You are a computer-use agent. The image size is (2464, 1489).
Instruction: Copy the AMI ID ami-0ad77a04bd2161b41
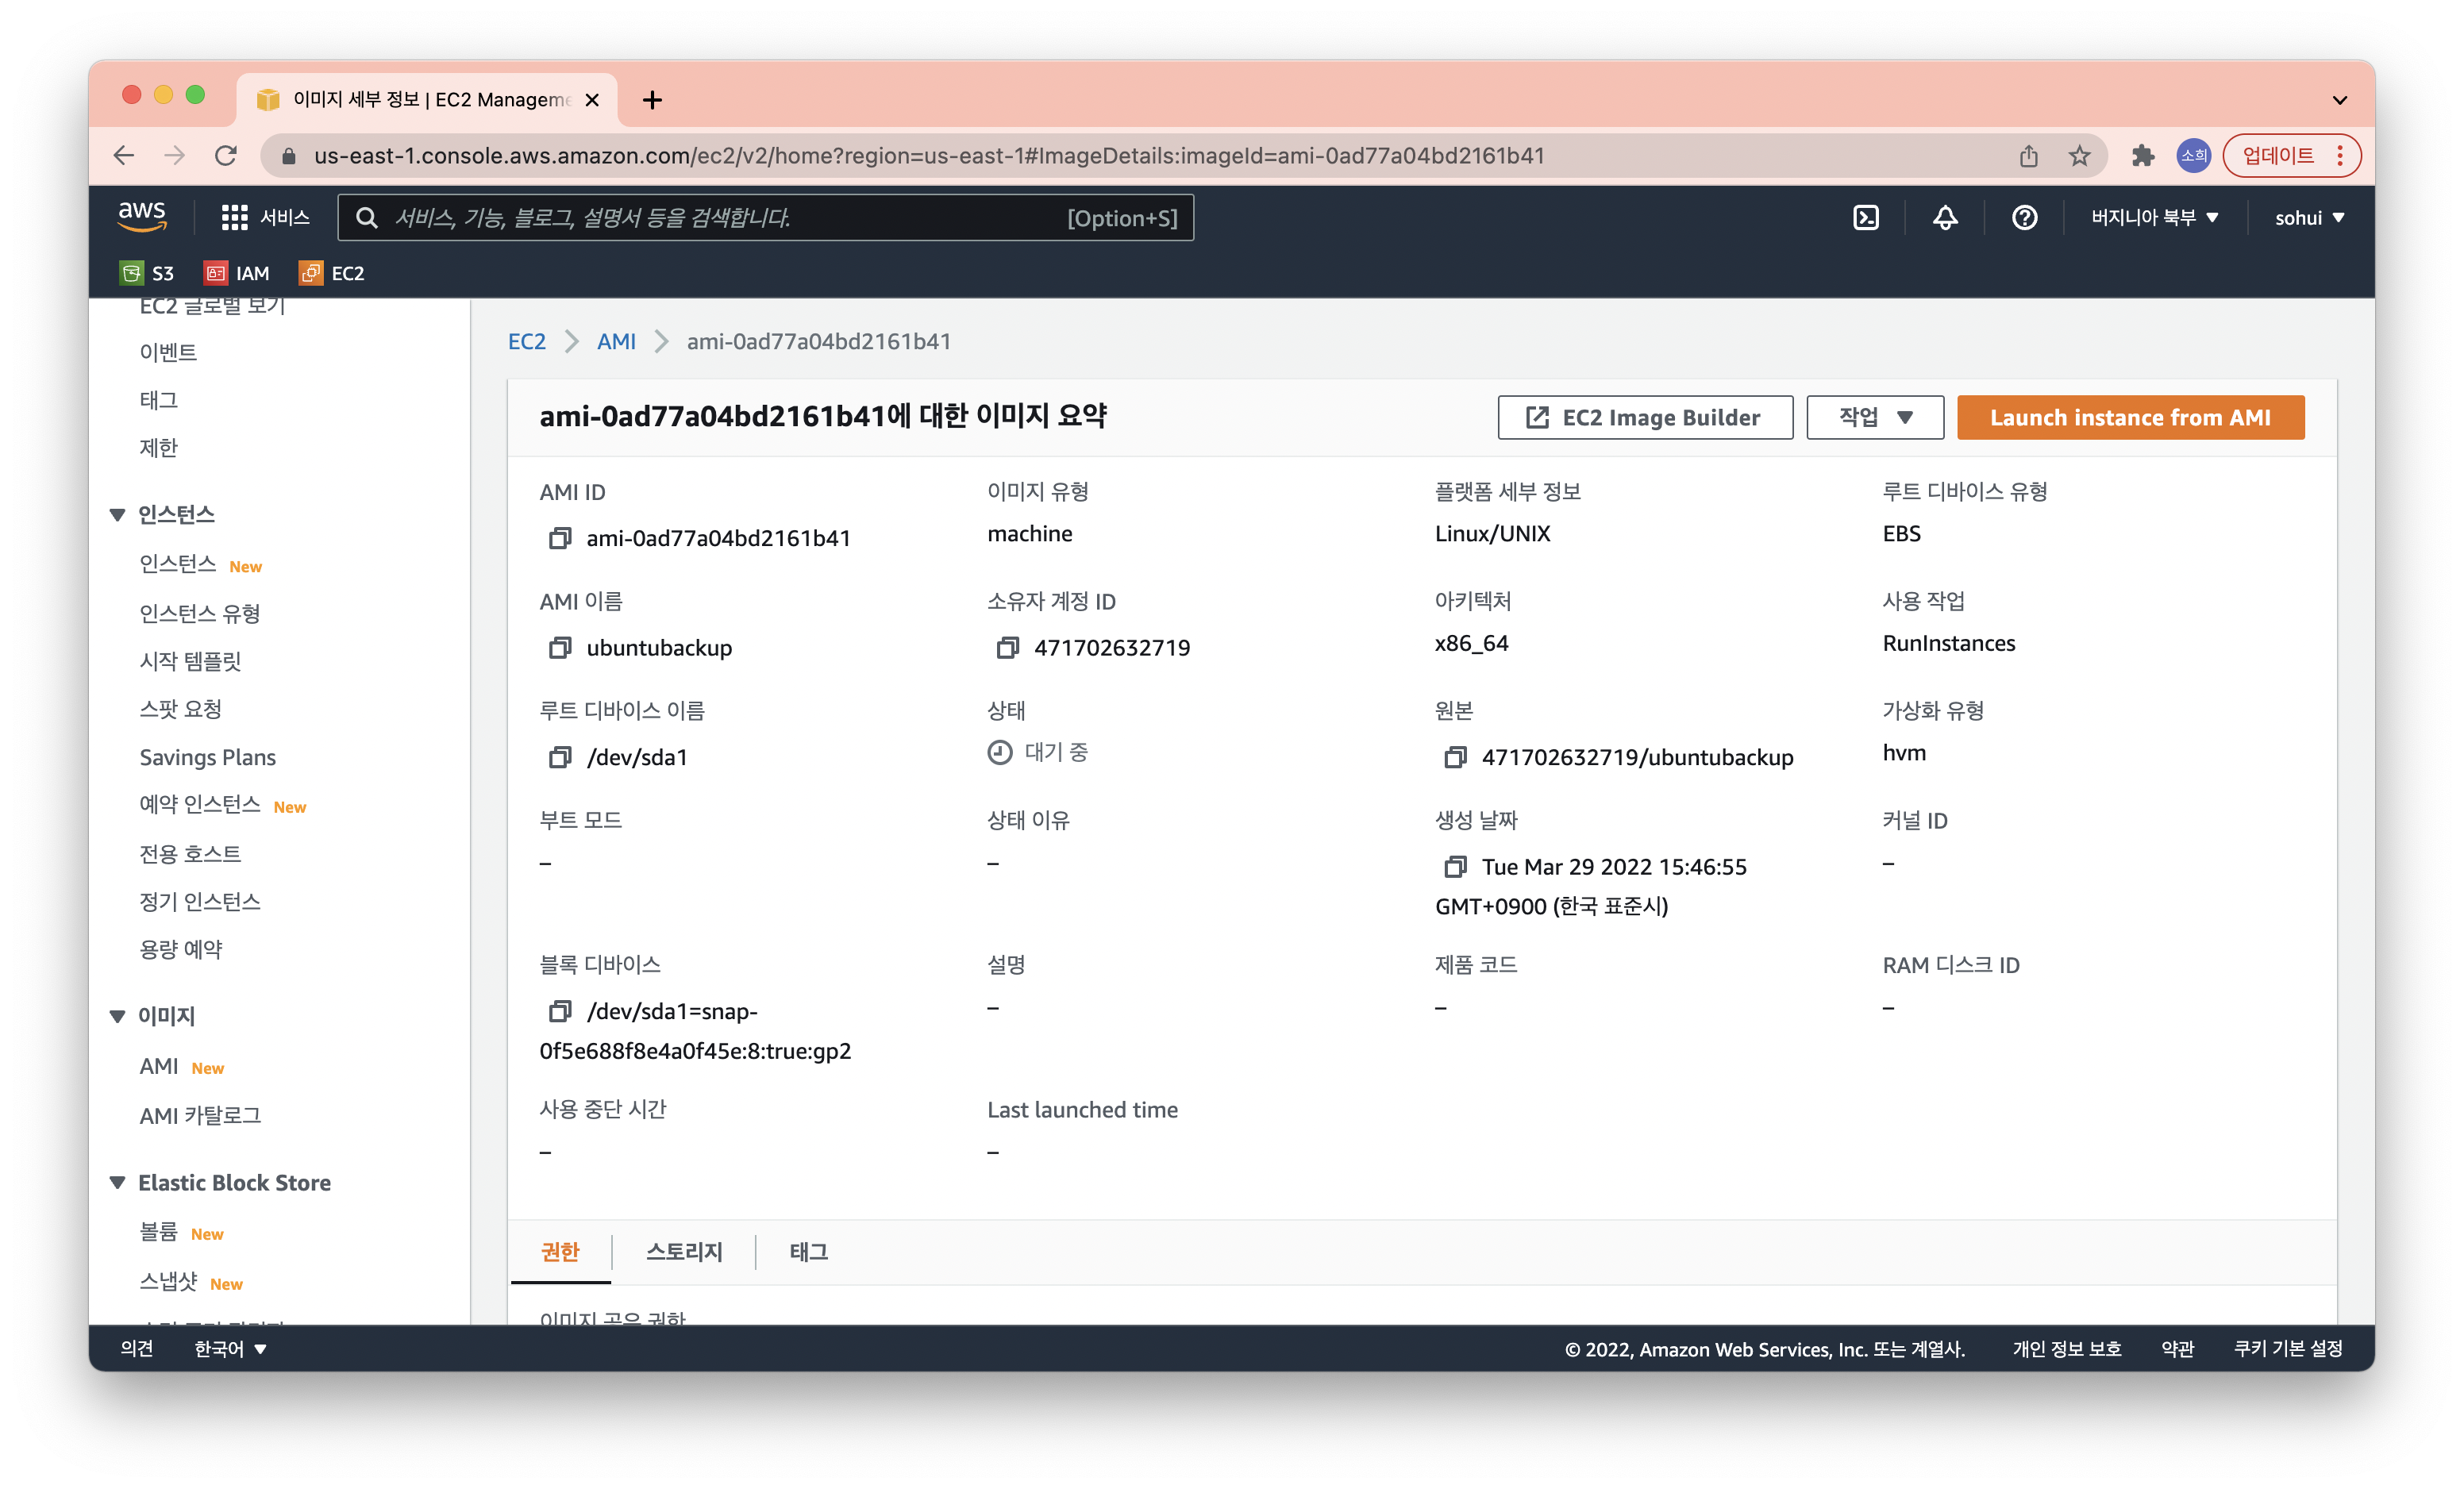coord(560,538)
